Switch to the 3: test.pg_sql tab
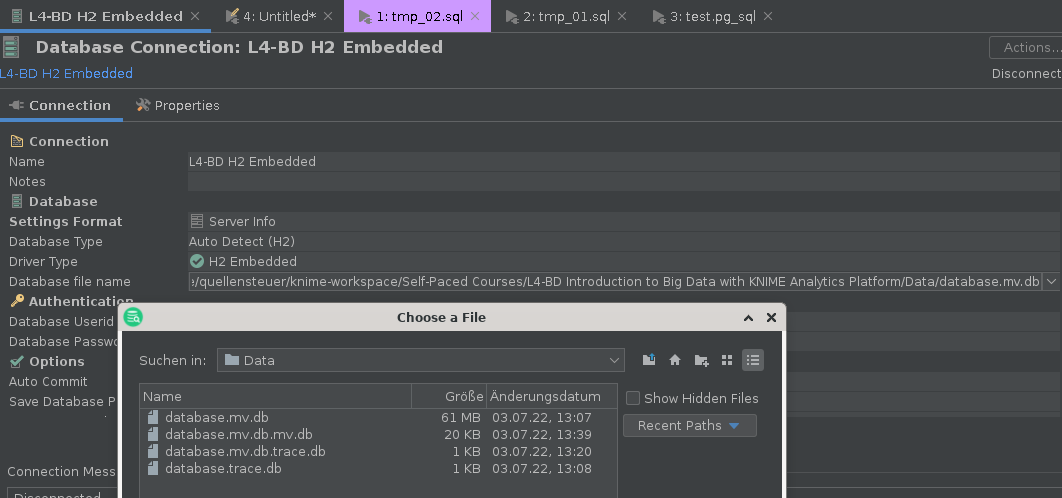This screenshot has width=1062, height=498. [x=711, y=16]
